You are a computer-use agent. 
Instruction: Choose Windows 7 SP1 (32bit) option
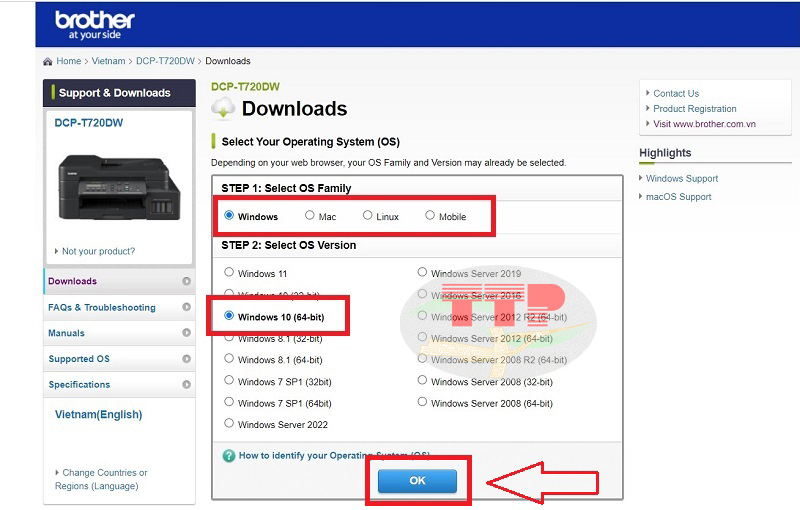click(x=229, y=380)
